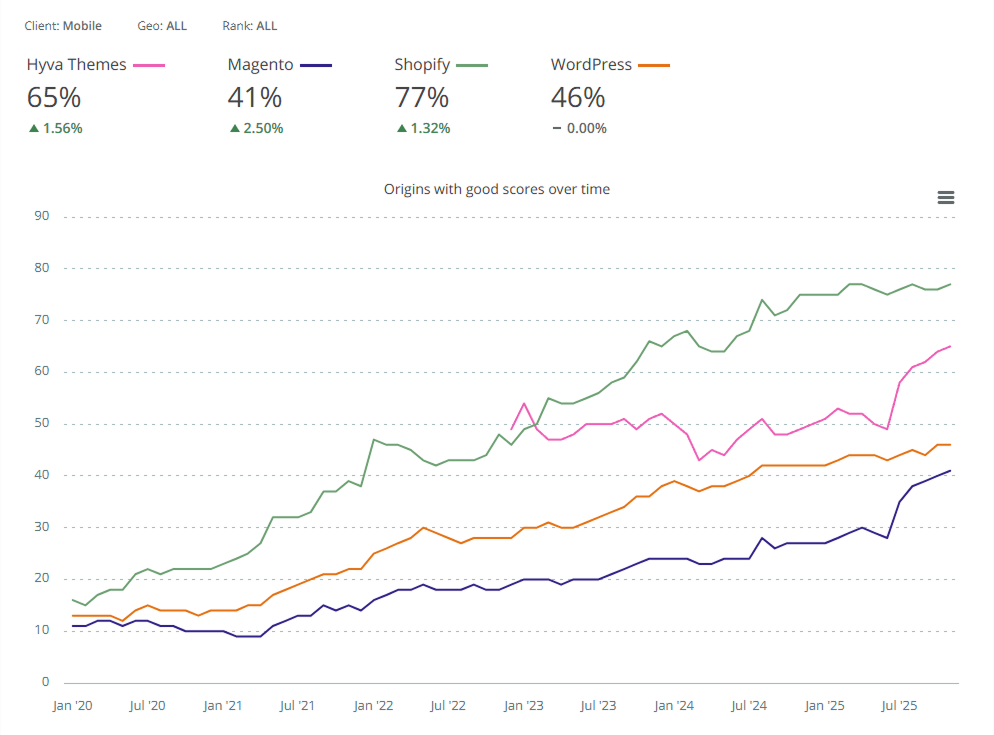Click the chart title Origins with good scores
The image size is (994, 735).
coord(497,189)
